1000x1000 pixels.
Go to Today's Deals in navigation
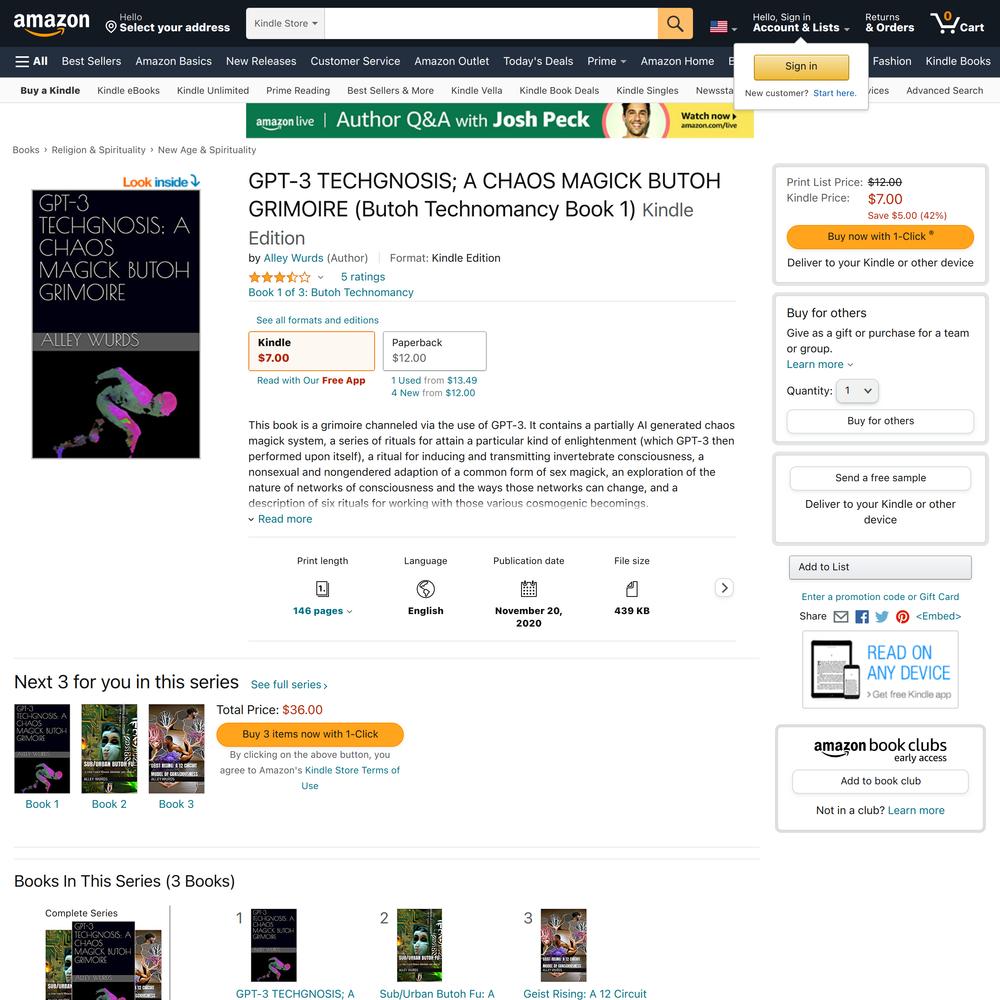538,61
